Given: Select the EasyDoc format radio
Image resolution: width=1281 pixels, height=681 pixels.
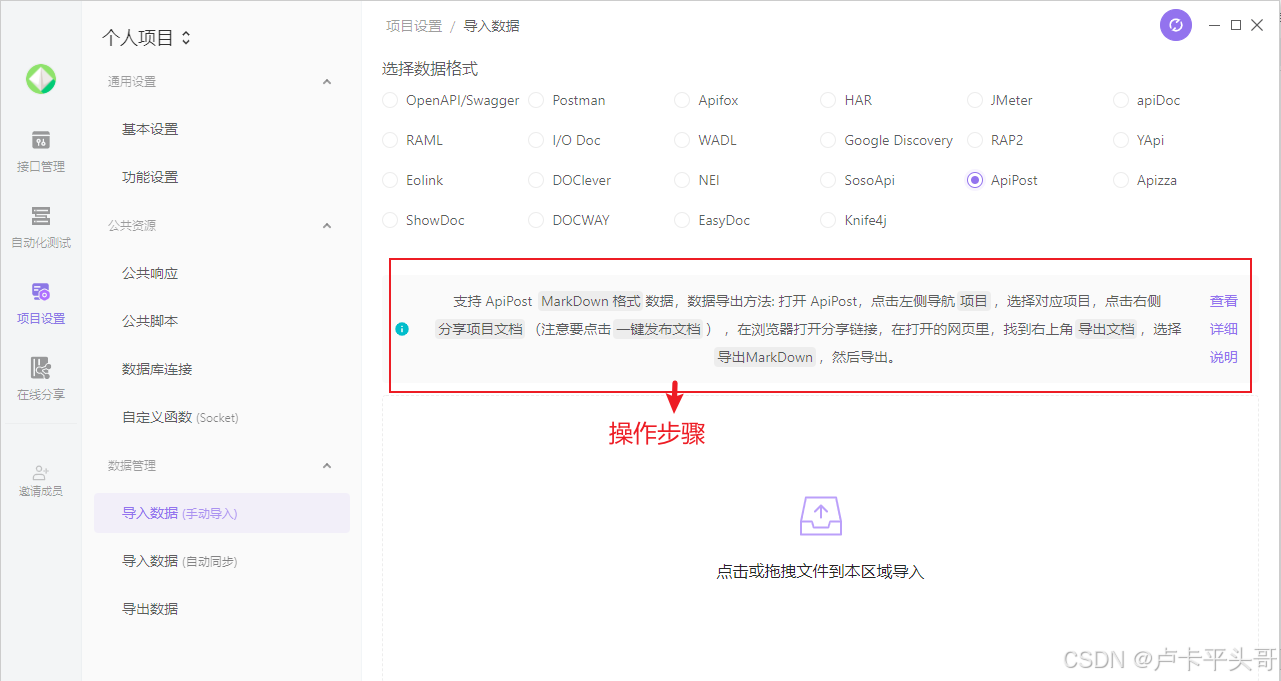Looking at the screenshot, I should [682, 220].
